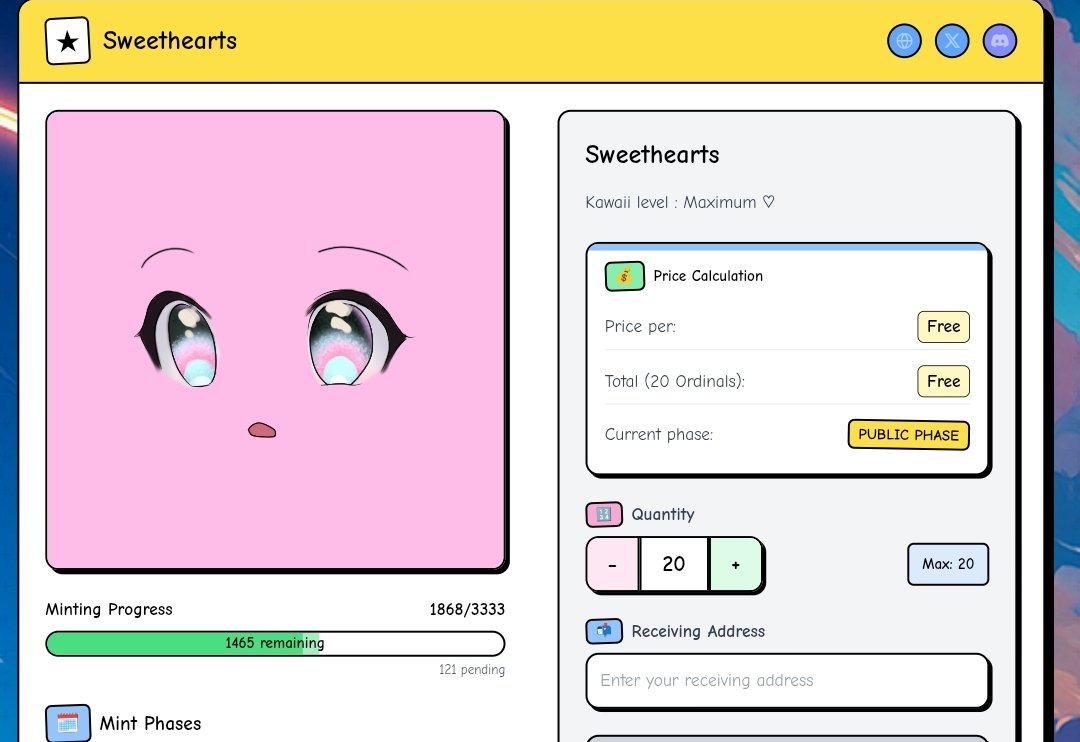Viewport: 1080px width, 742px height.
Task: Click the 'Price Calculation' heading
Action: click(708, 276)
